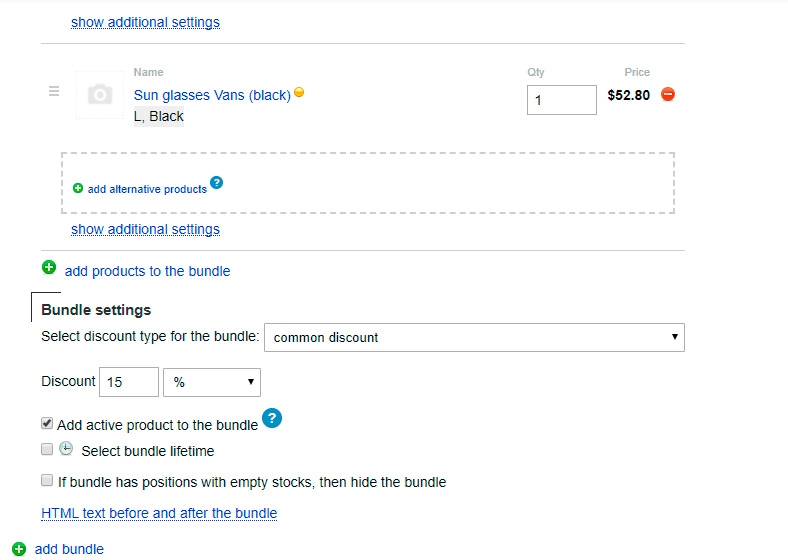Click the Discount value input field
Viewport: 788px width, 560px height.
pos(128,382)
